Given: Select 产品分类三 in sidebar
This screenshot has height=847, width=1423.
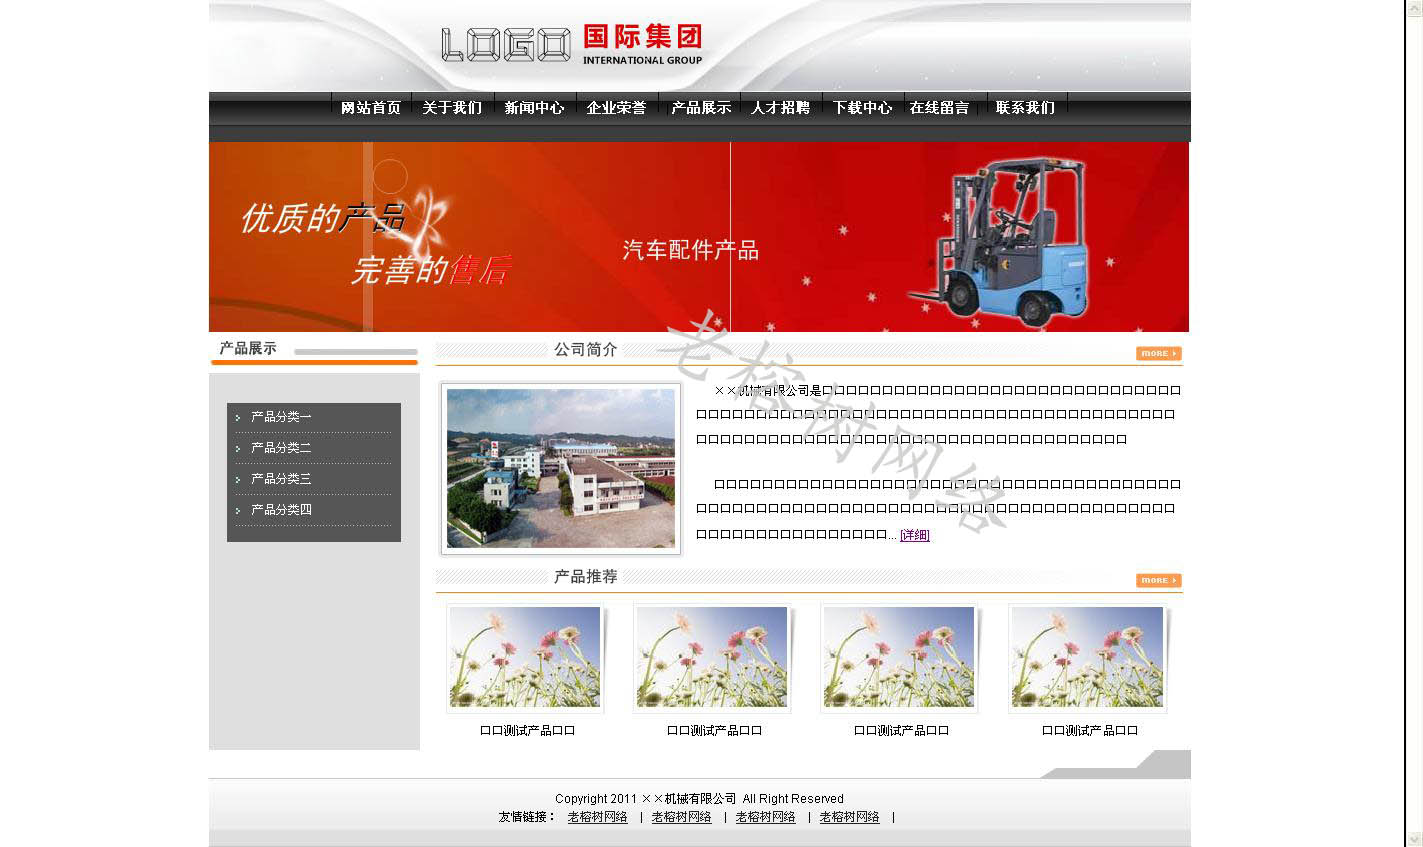Looking at the screenshot, I should pos(281,479).
